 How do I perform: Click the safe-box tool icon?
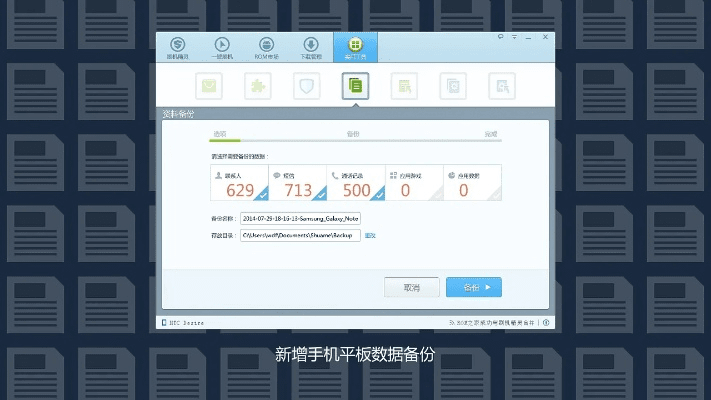[453, 86]
